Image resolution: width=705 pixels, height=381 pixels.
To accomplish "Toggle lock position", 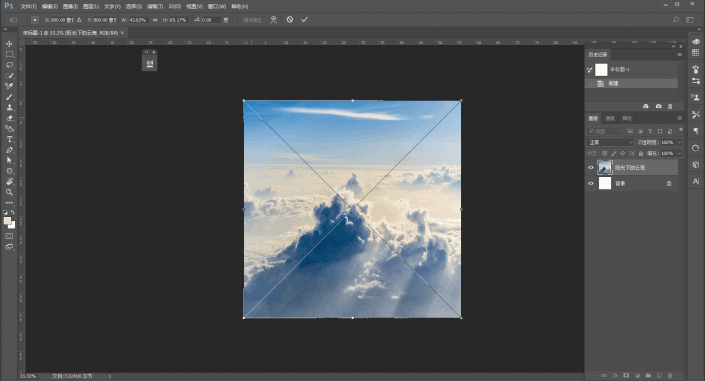I will click(x=623, y=153).
